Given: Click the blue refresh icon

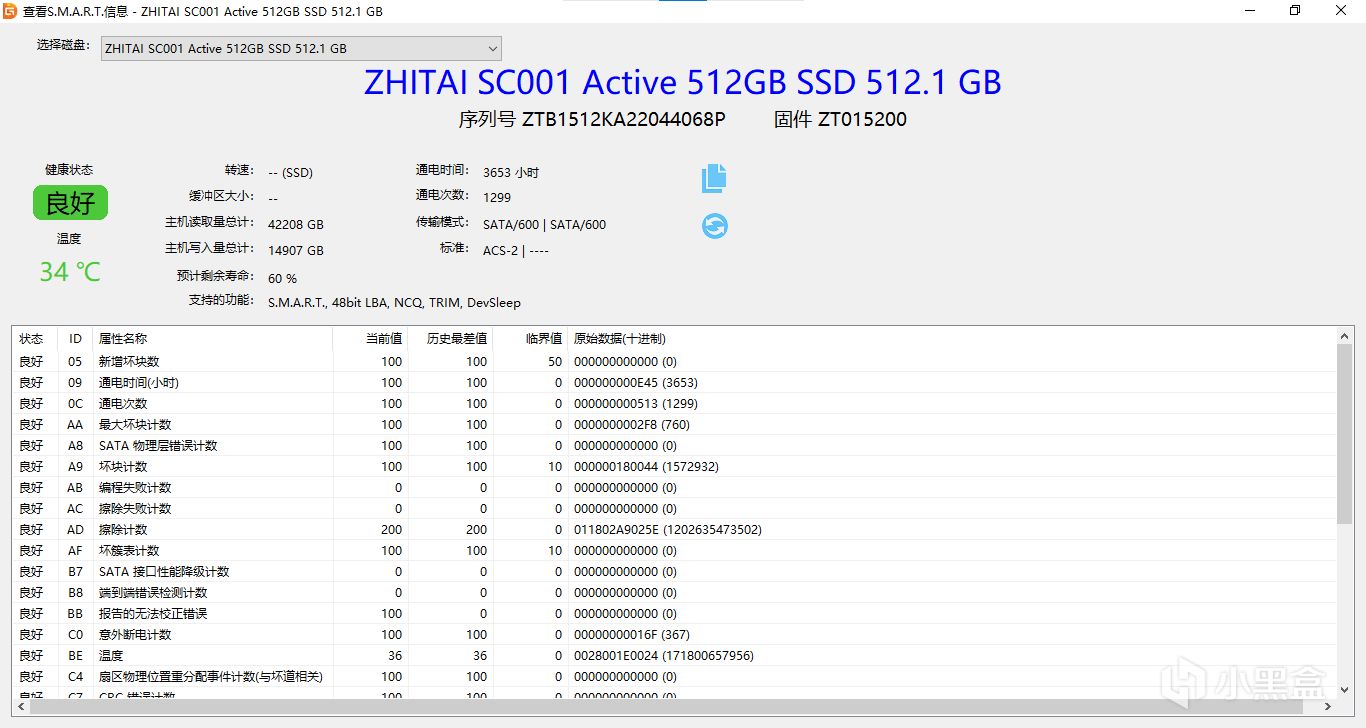Looking at the screenshot, I should point(714,226).
